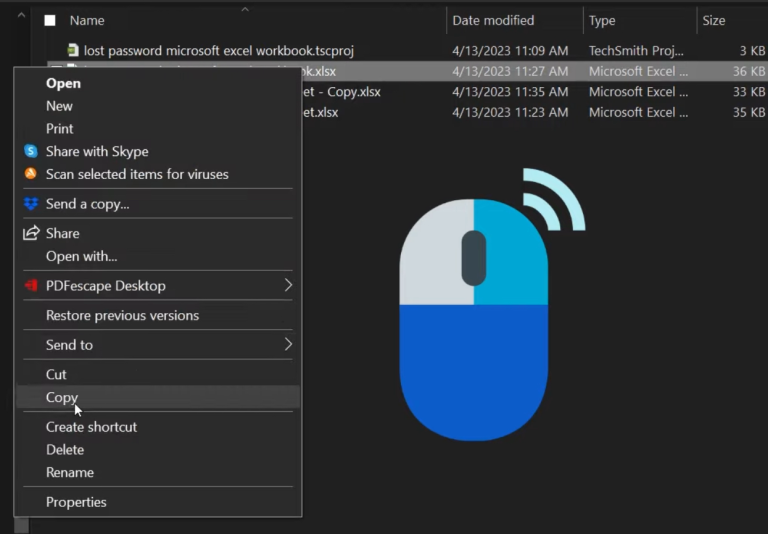Click the Skype icon in context menu
Image resolution: width=768 pixels, height=534 pixels.
(31, 152)
